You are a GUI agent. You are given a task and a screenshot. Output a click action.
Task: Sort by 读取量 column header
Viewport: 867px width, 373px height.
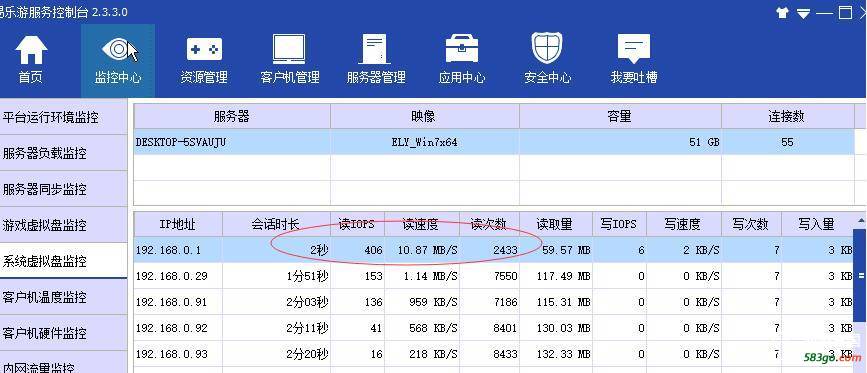coord(556,224)
